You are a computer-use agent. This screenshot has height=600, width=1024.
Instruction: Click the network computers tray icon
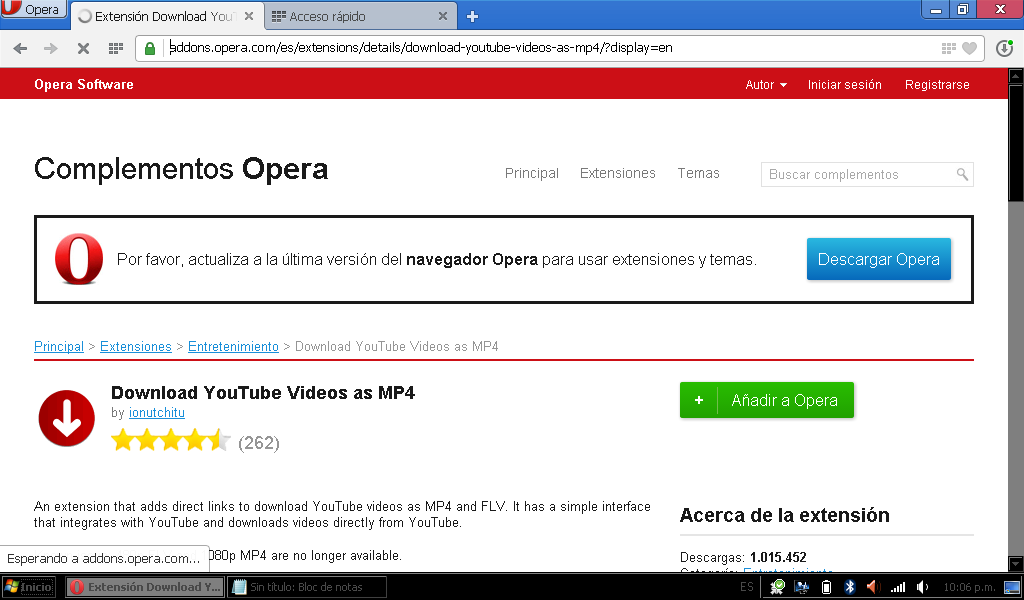[801, 587]
